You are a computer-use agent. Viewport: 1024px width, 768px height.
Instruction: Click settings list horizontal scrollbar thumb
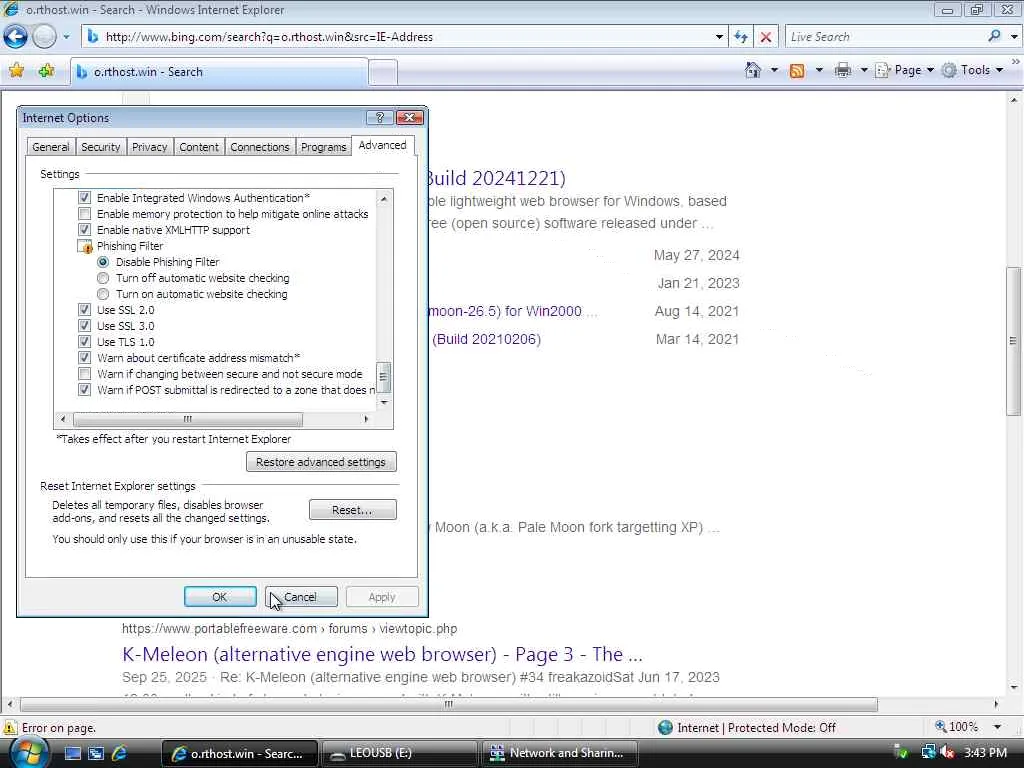(188, 419)
